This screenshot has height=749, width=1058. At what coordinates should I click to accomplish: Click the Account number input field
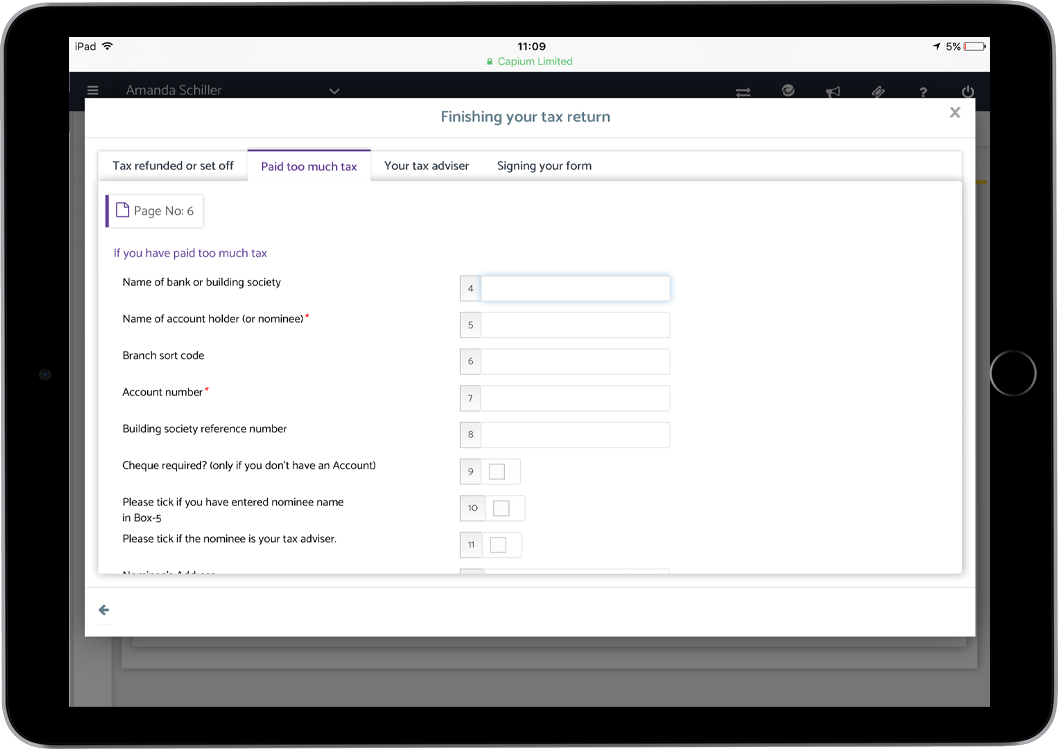pyautogui.click(x=575, y=398)
